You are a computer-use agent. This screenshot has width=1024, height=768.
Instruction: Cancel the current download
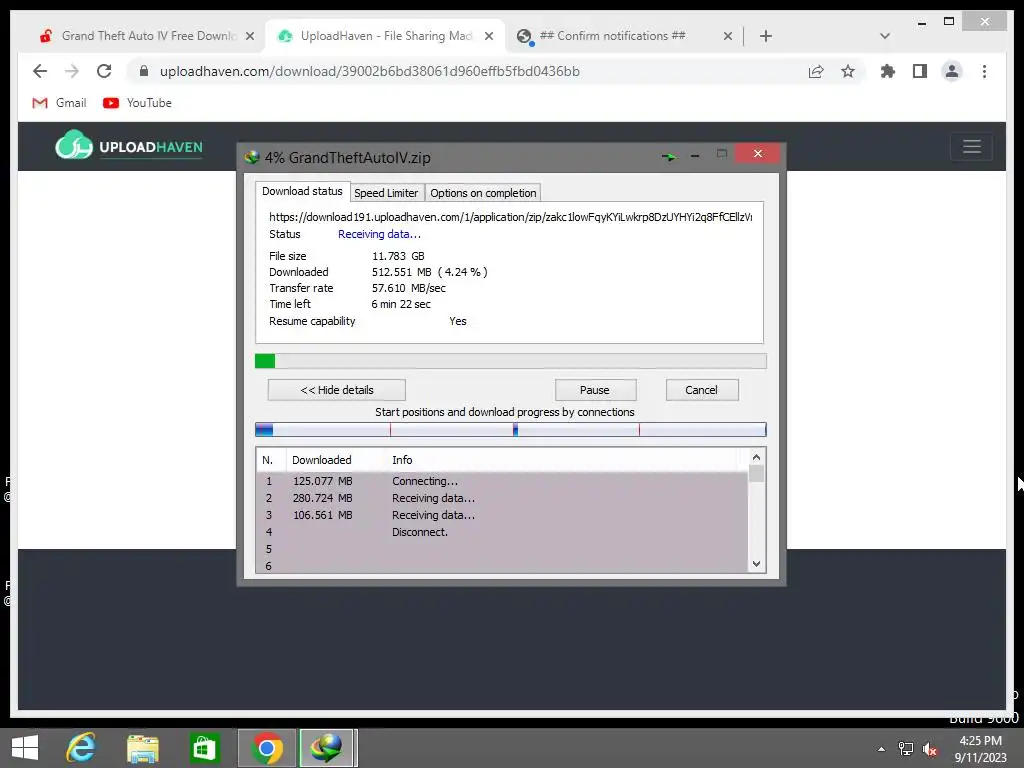(701, 390)
